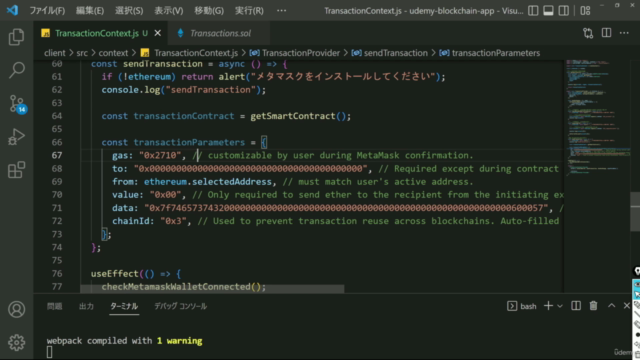
Task: Open the 編集(E) menu
Action: tap(90, 11)
